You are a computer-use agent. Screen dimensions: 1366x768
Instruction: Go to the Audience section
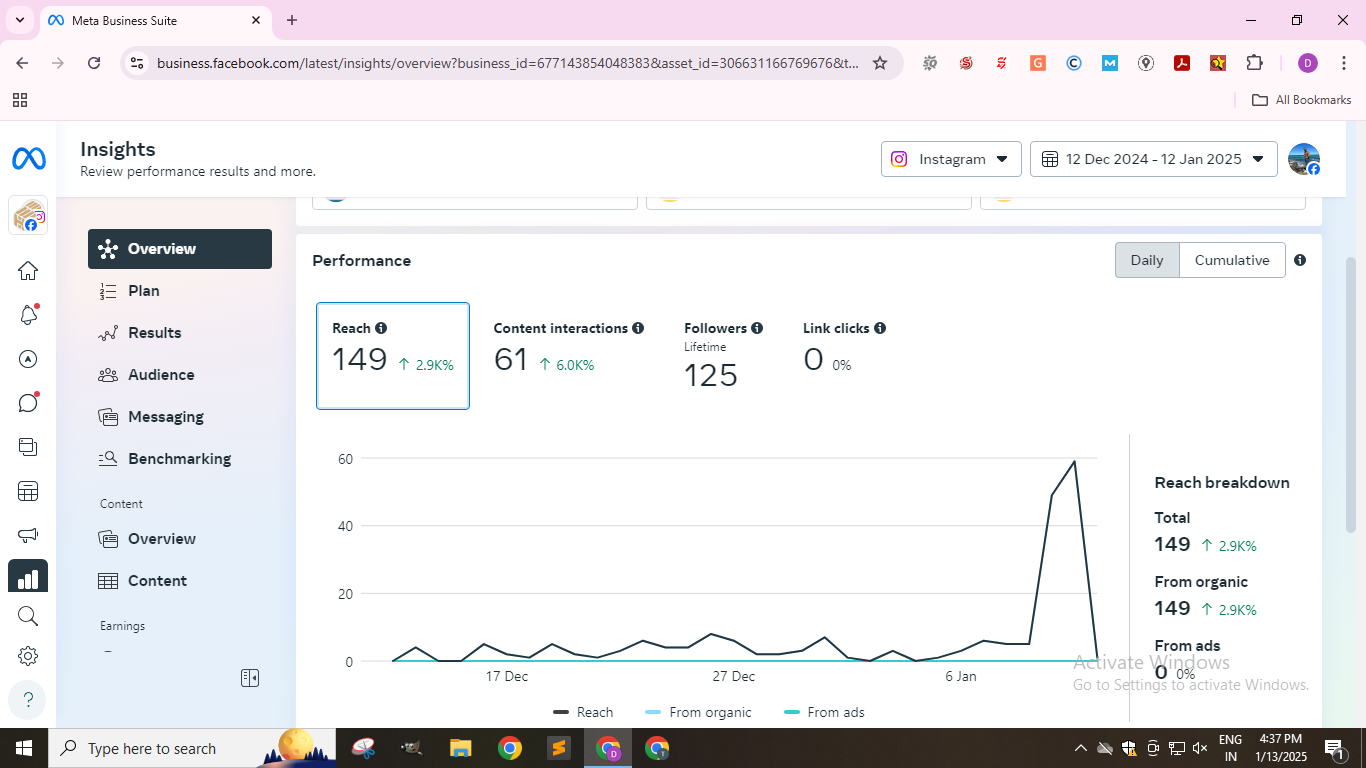click(161, 375)
